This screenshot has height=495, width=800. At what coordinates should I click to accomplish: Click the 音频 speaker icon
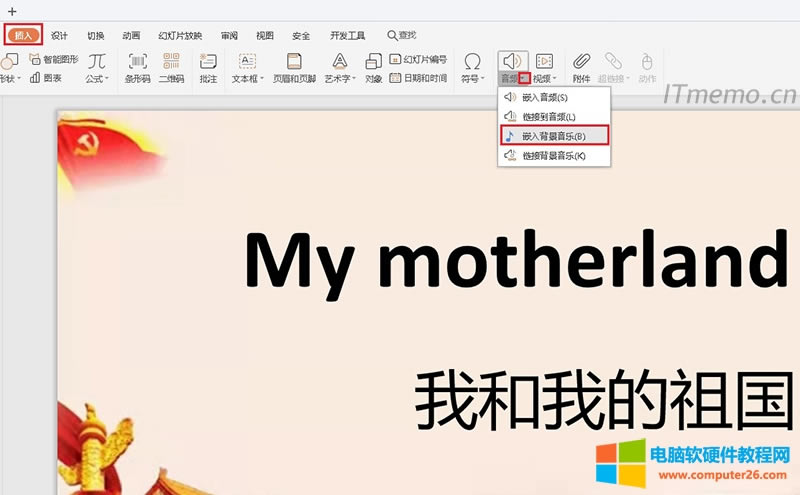(x=511, y=61)
